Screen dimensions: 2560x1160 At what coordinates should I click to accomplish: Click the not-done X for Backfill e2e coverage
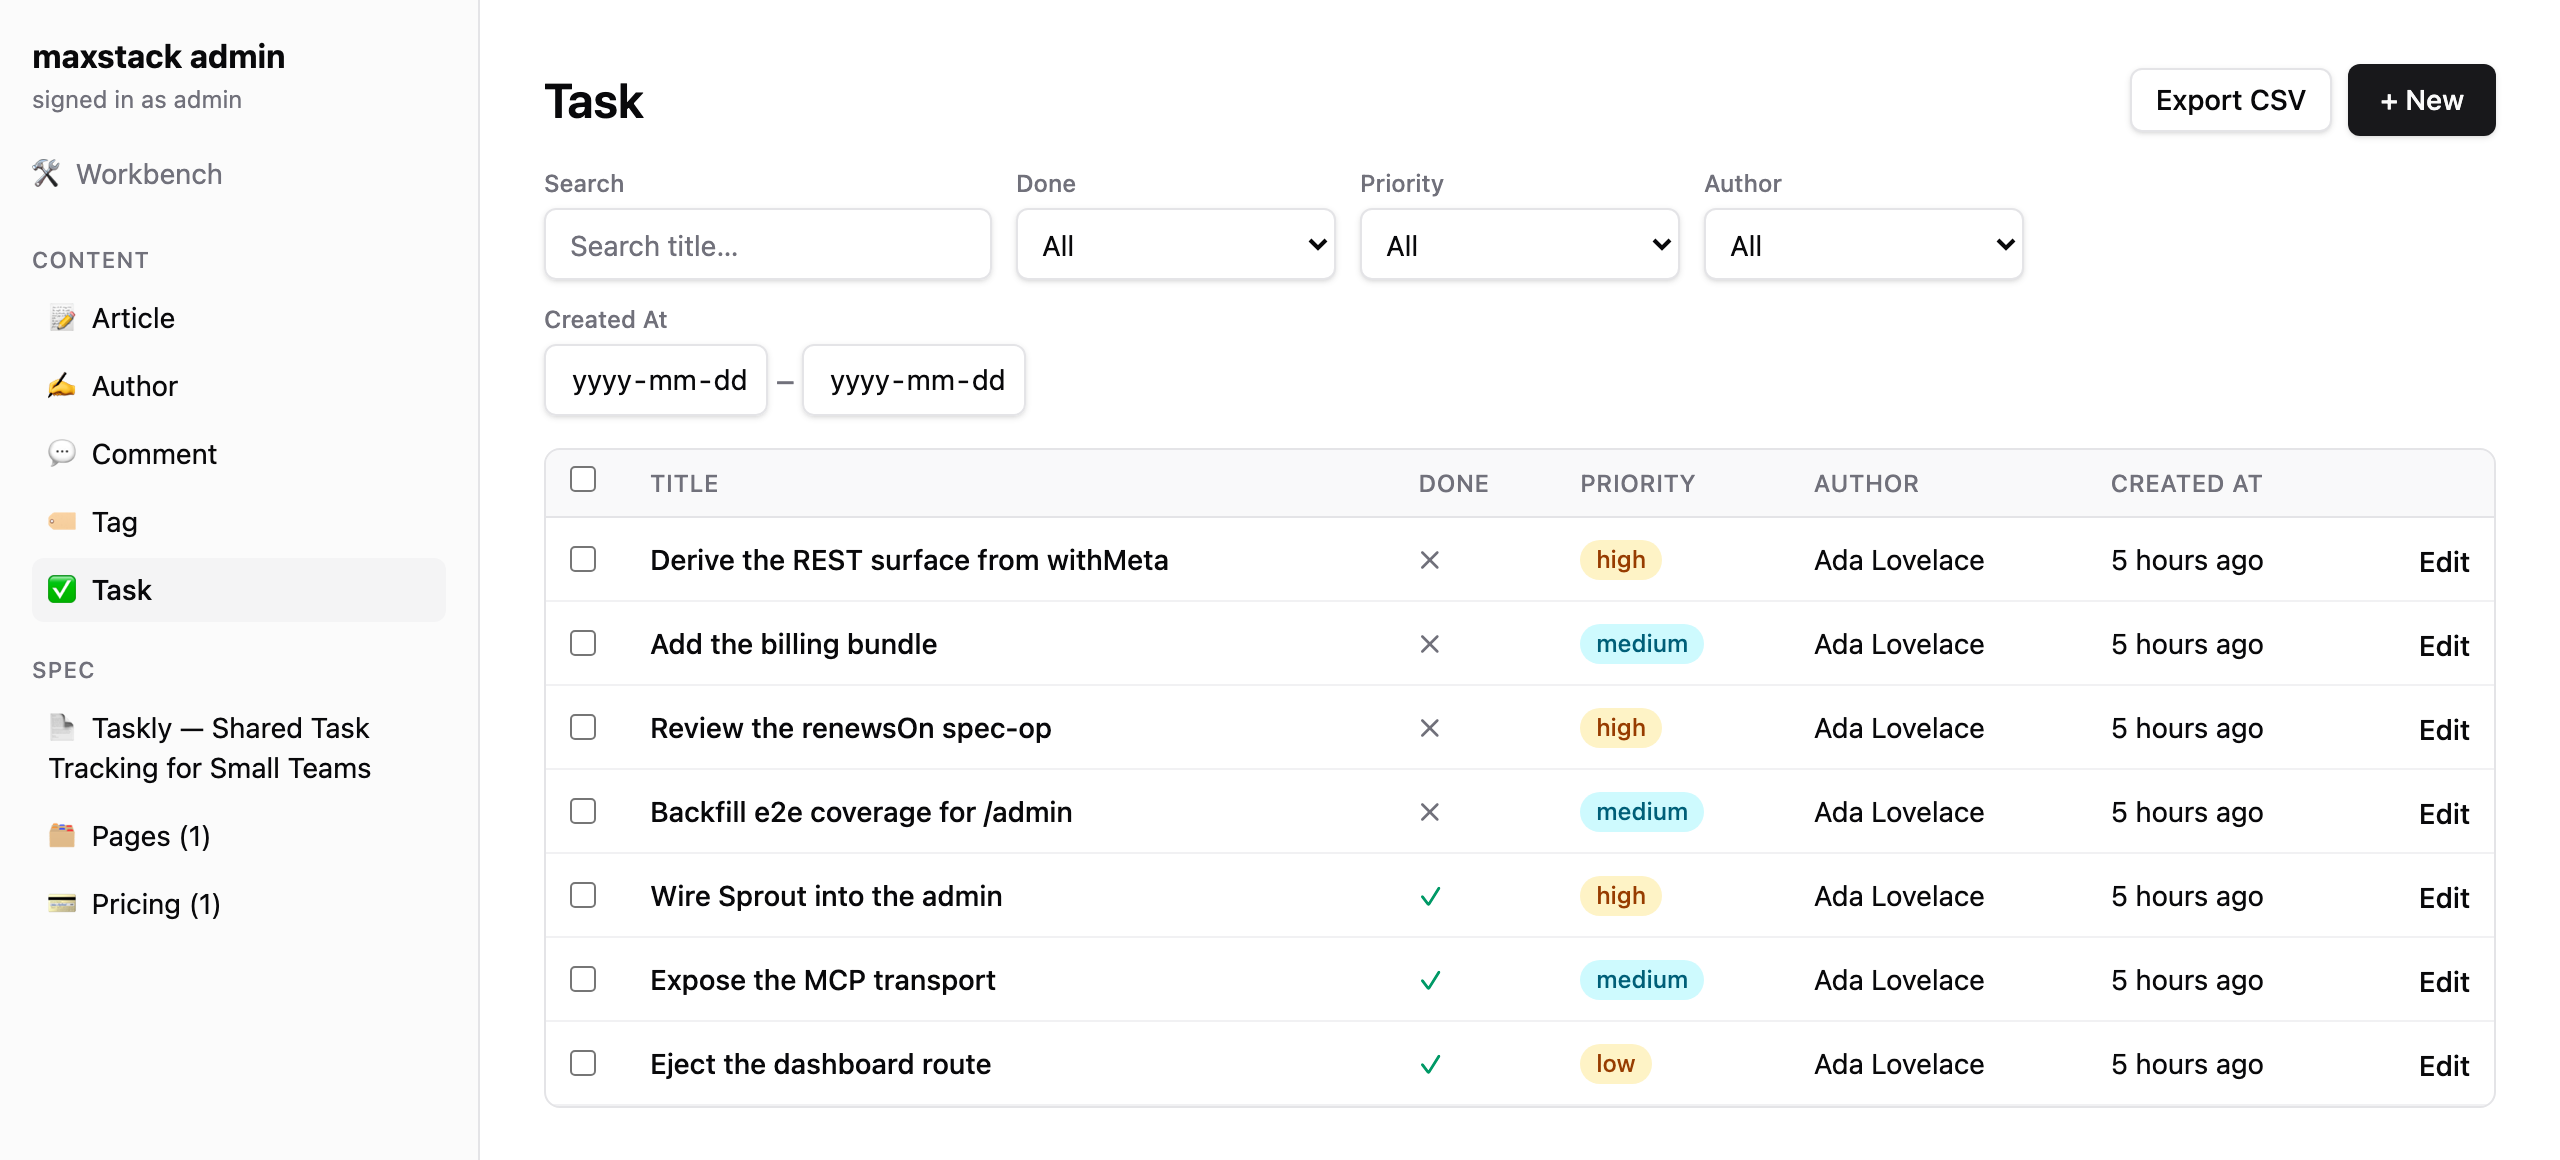pos(1430,812)
